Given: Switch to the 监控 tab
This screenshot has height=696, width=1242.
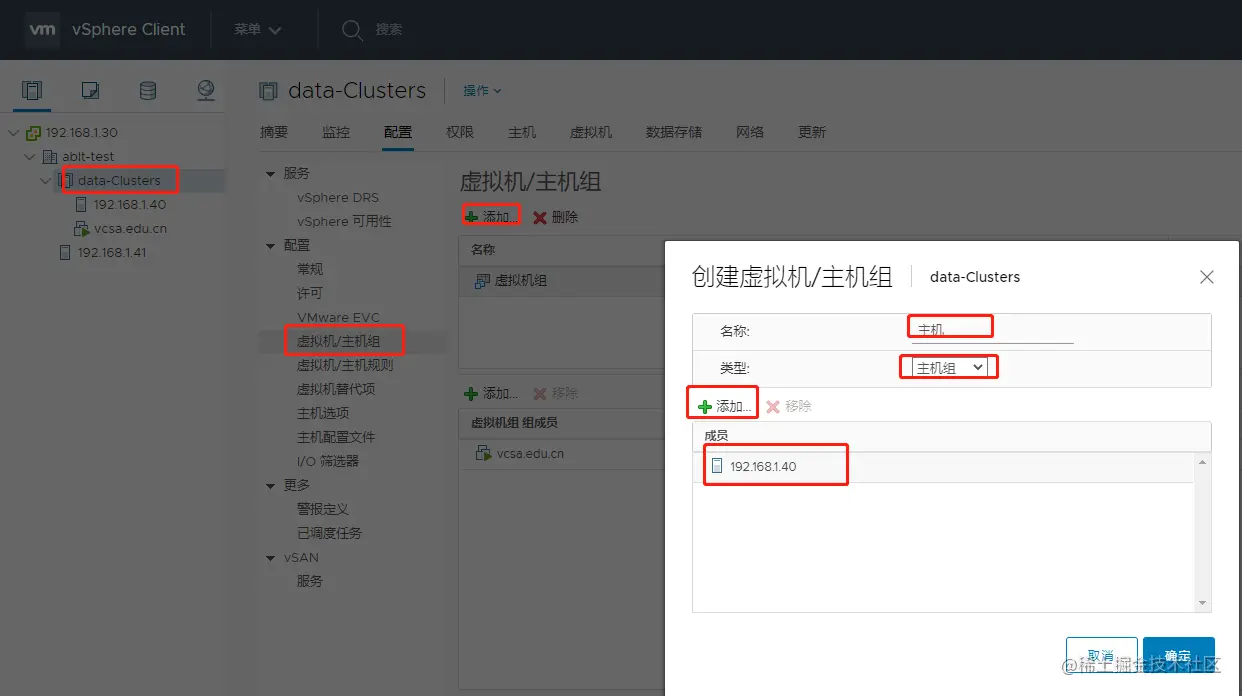Looking at the screenshot, I should point(336,132).
